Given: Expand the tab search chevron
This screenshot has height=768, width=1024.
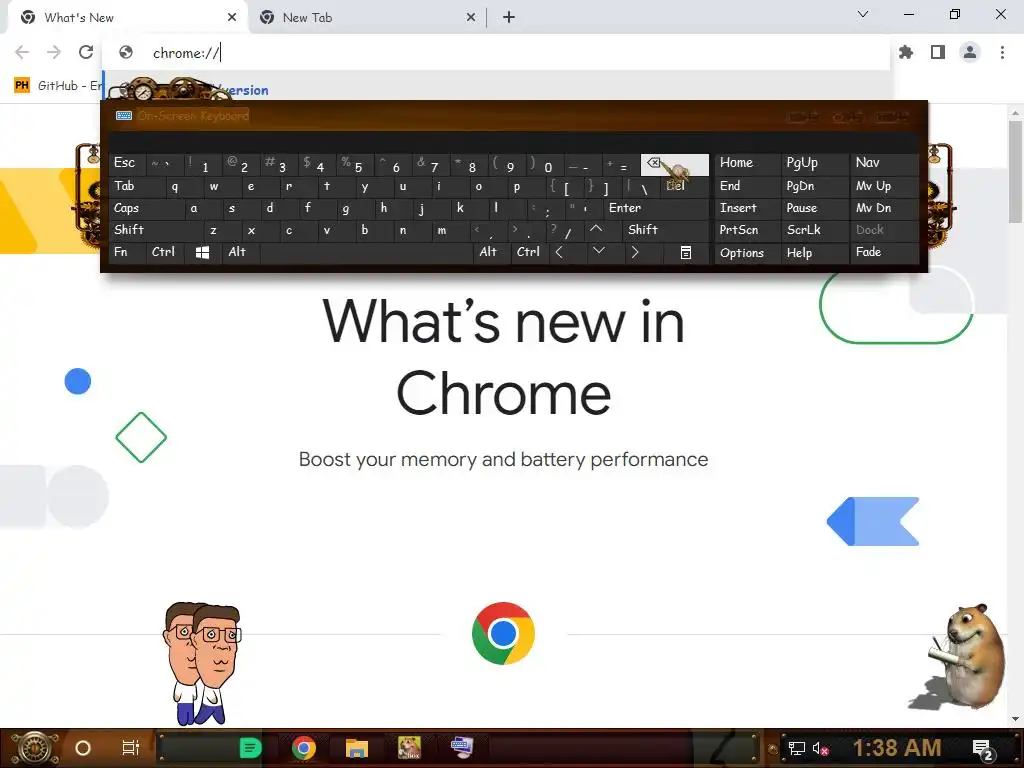Looking at the screenshot, I should coord(863,14).
